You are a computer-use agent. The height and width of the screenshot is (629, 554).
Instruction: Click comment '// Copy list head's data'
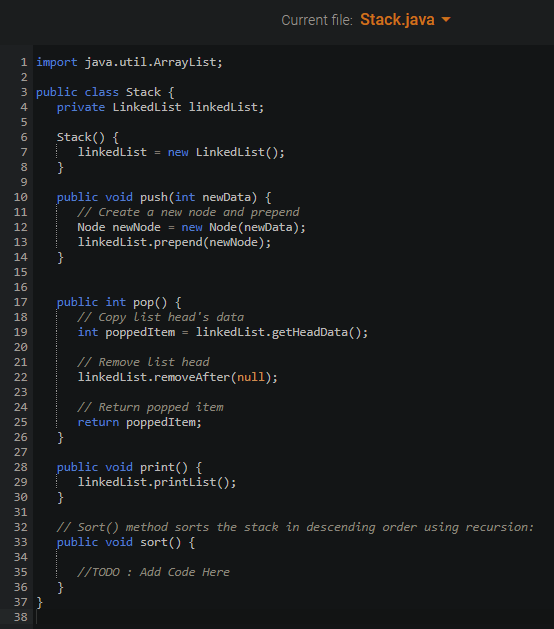click(x=160, y=317)
